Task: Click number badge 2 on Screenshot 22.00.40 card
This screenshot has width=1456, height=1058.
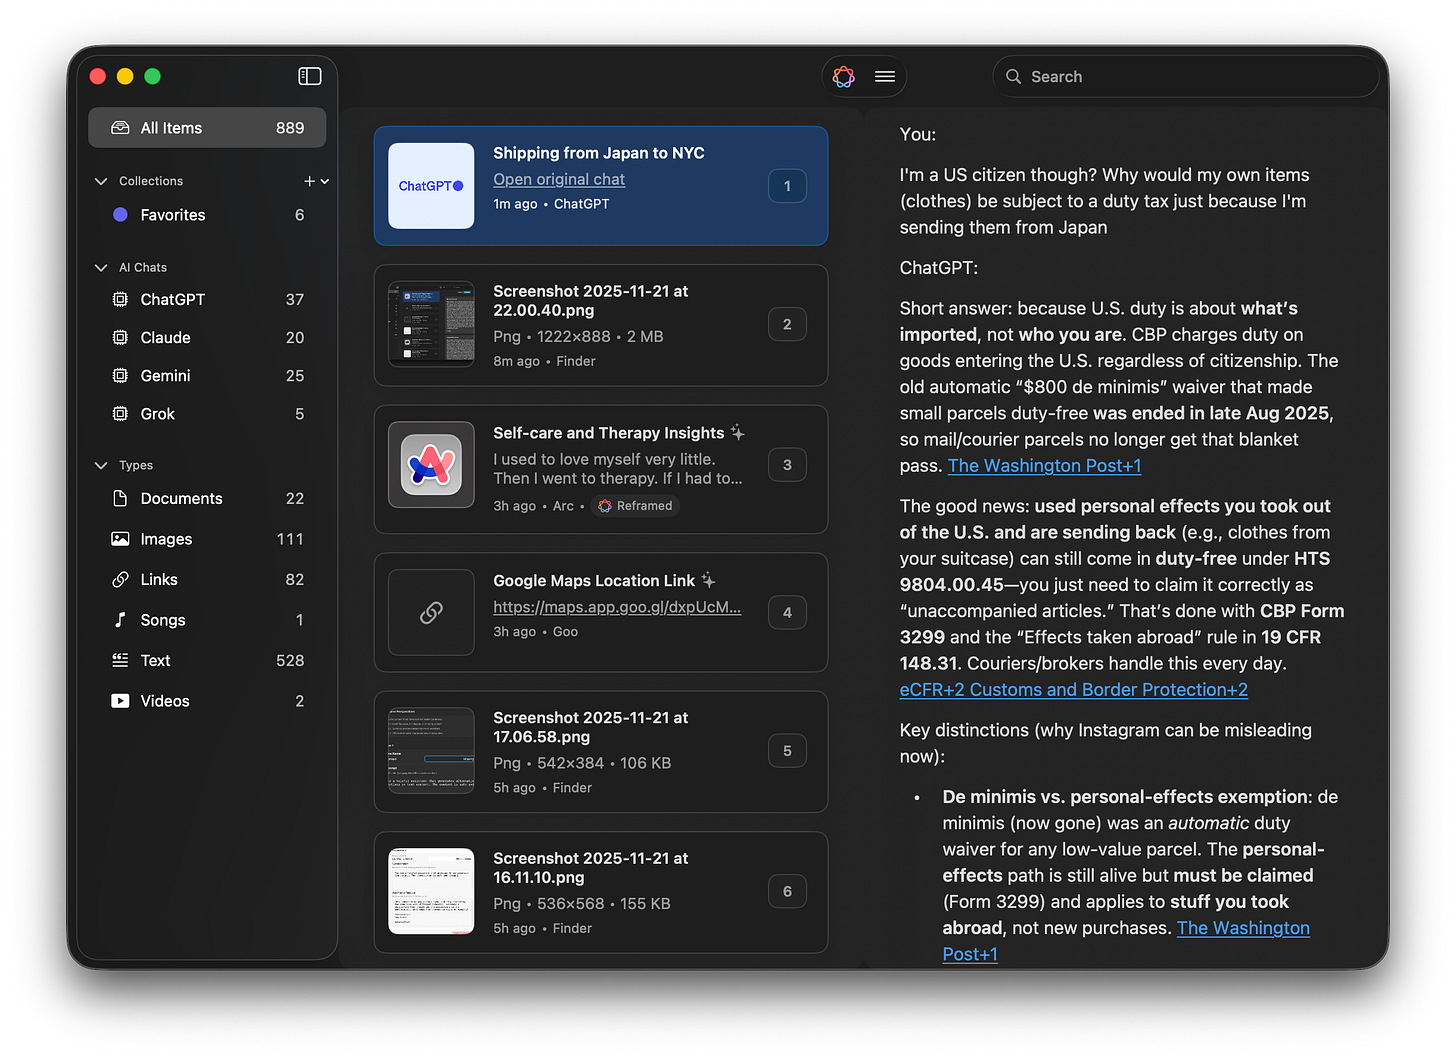Action: click(787, 324)
